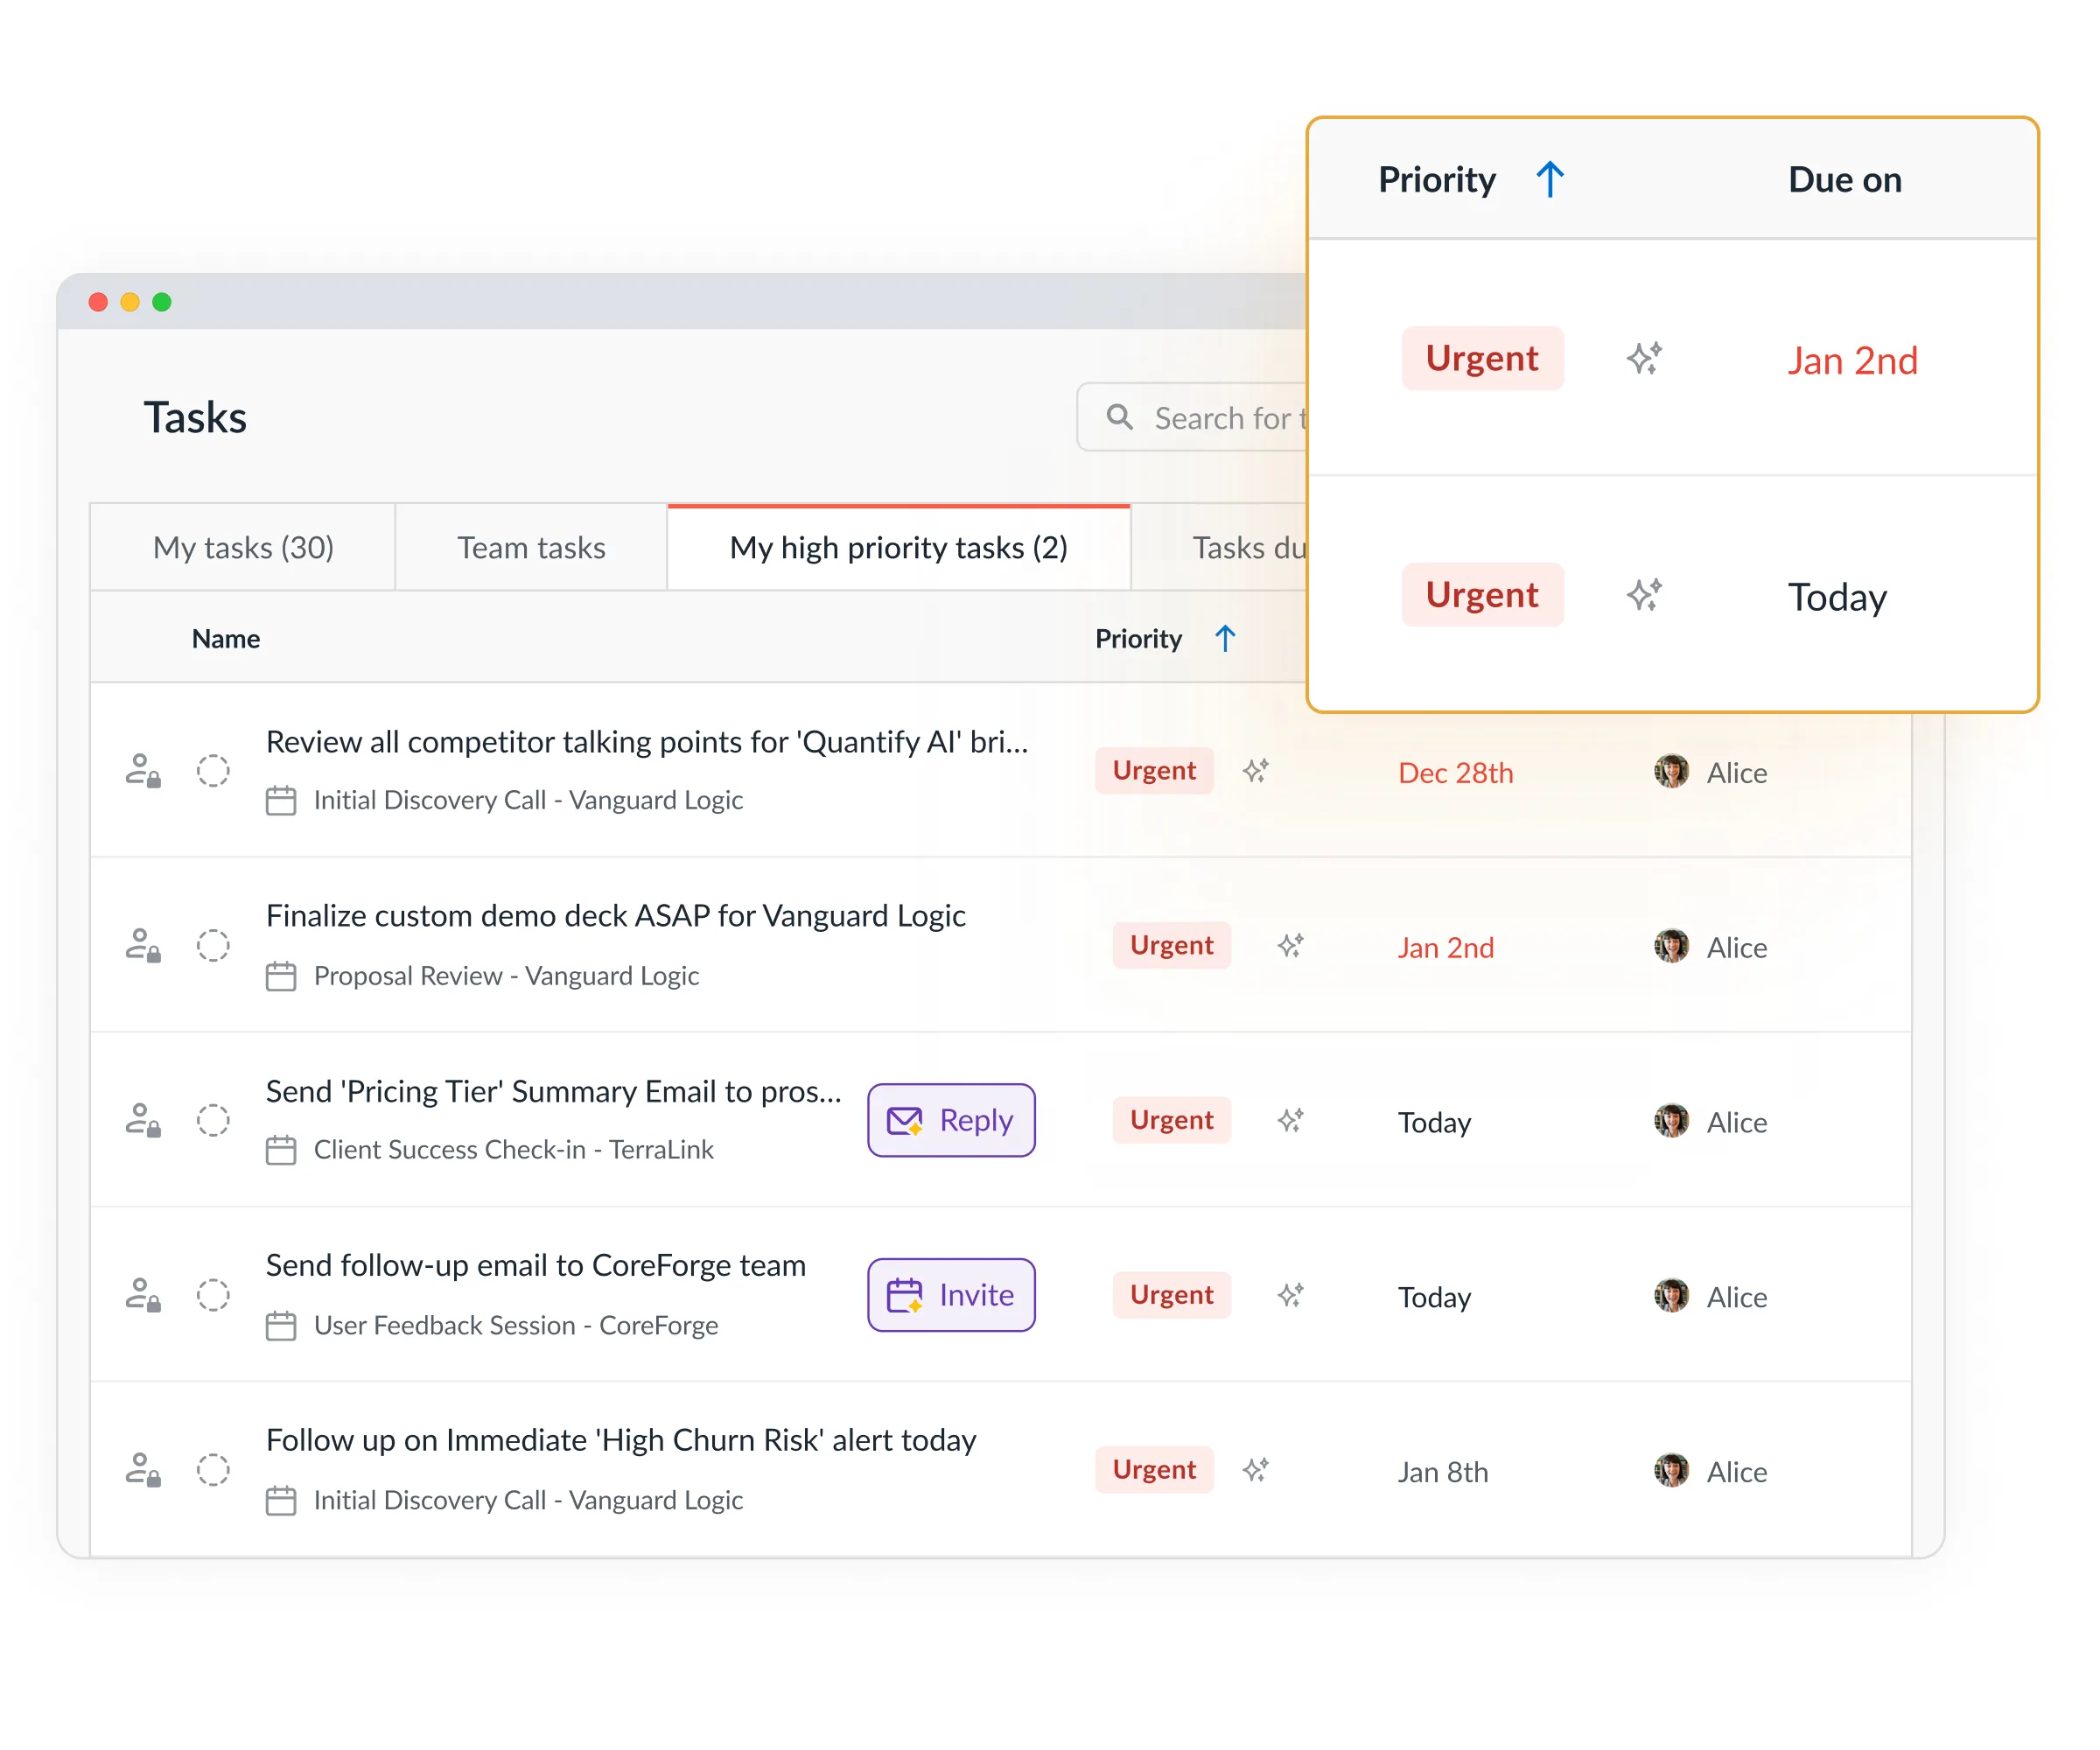Click sparkle icon on CoreForge follow-up row
This screenshot has width=2100, height=1750.
[x=1290, y=1295]
